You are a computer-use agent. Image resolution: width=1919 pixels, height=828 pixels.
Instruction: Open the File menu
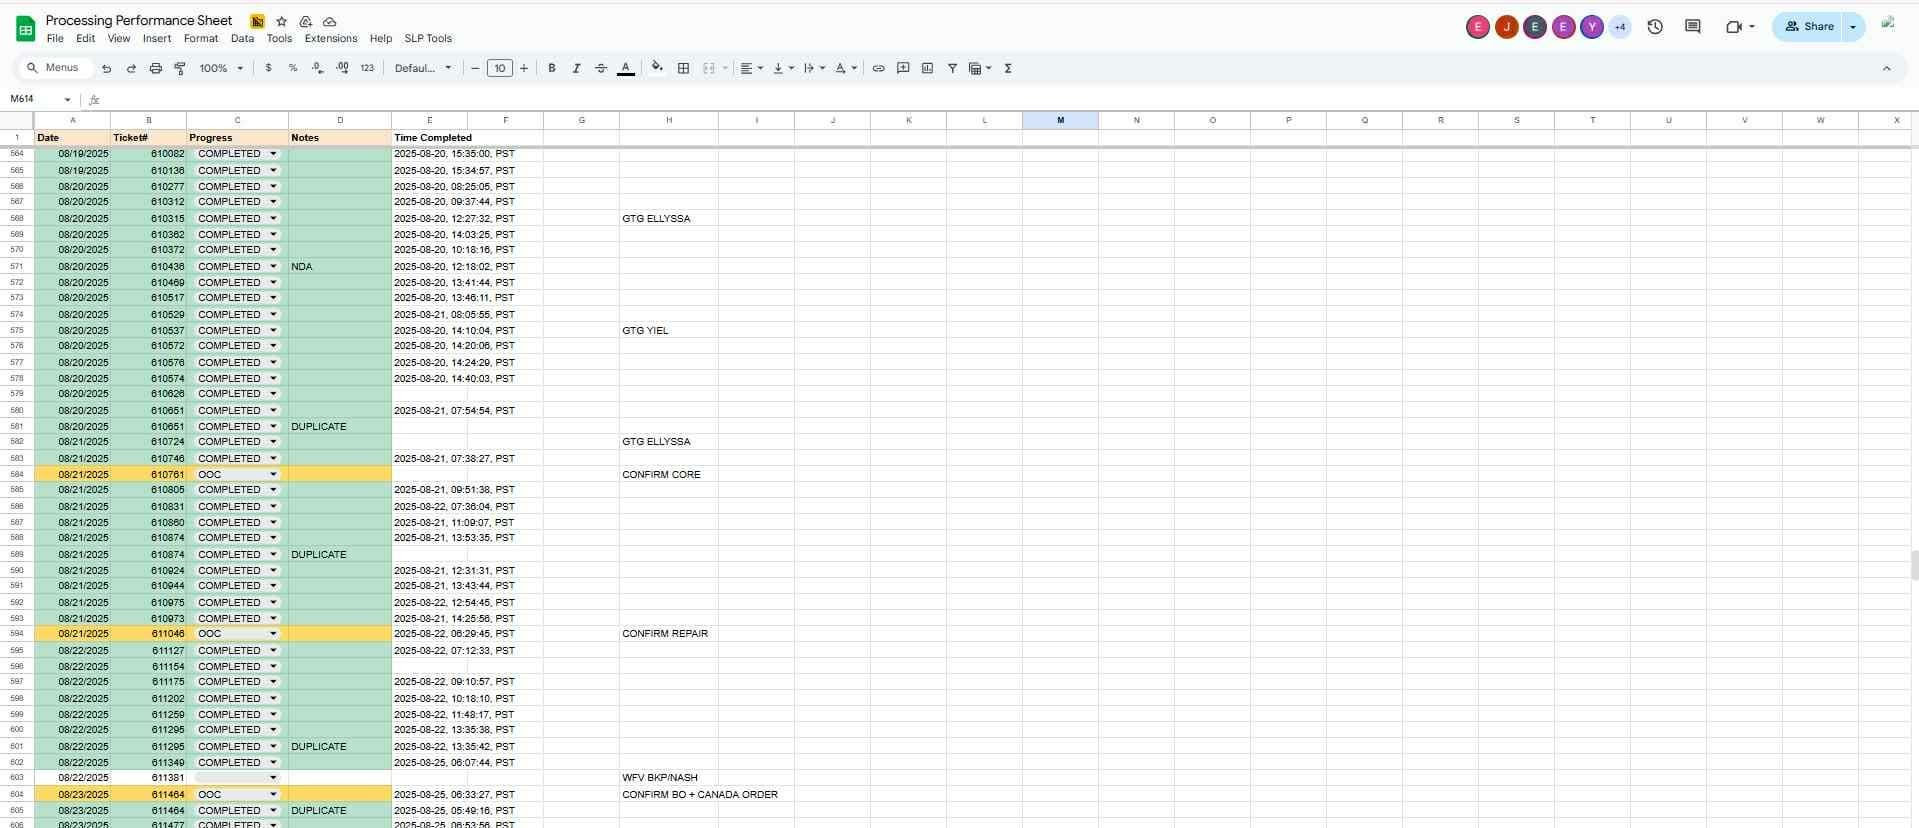tap(55, 38)
